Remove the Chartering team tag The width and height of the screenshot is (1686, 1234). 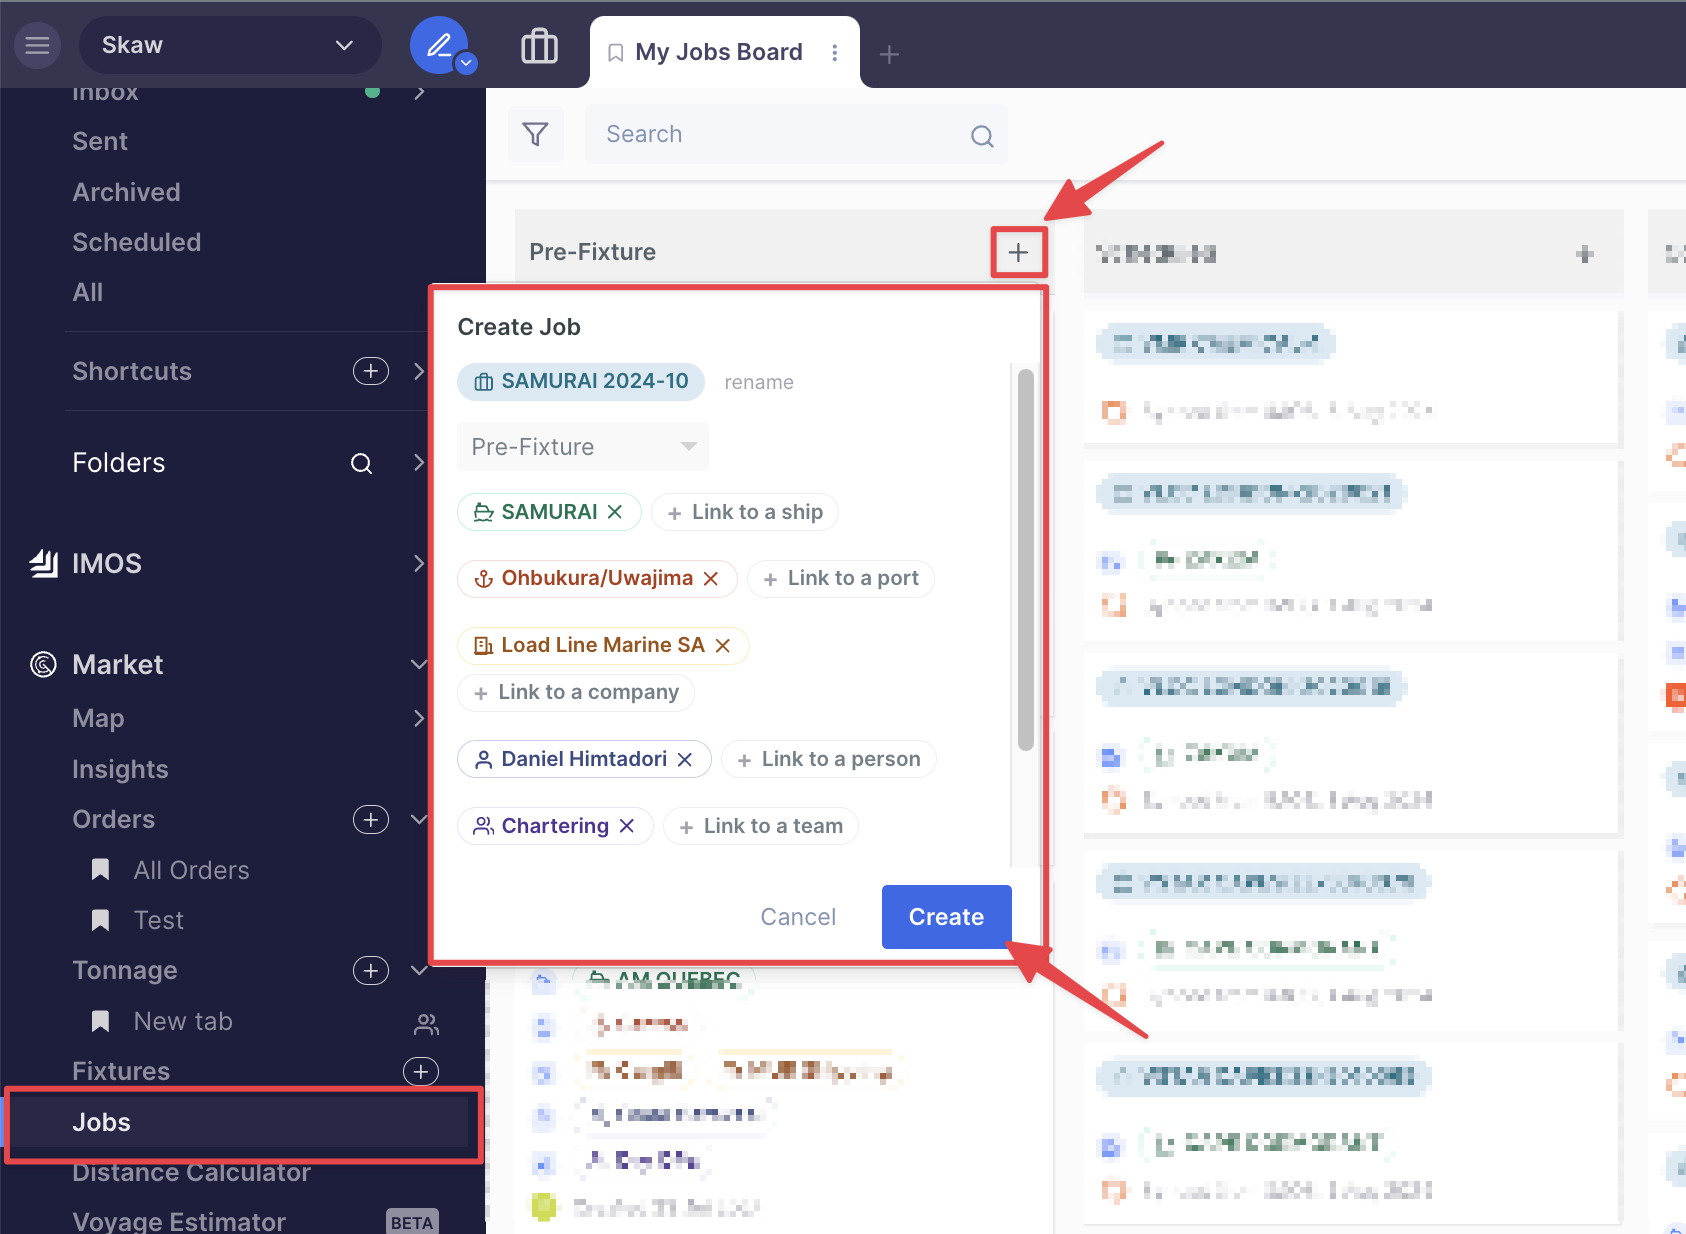627,826
